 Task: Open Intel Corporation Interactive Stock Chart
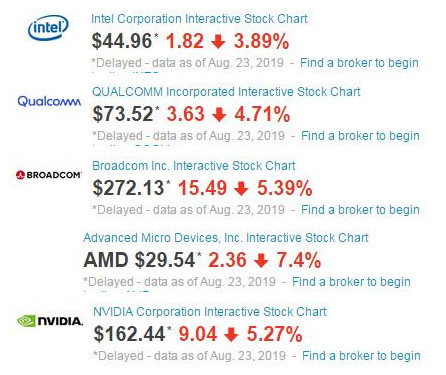(199, 19)
